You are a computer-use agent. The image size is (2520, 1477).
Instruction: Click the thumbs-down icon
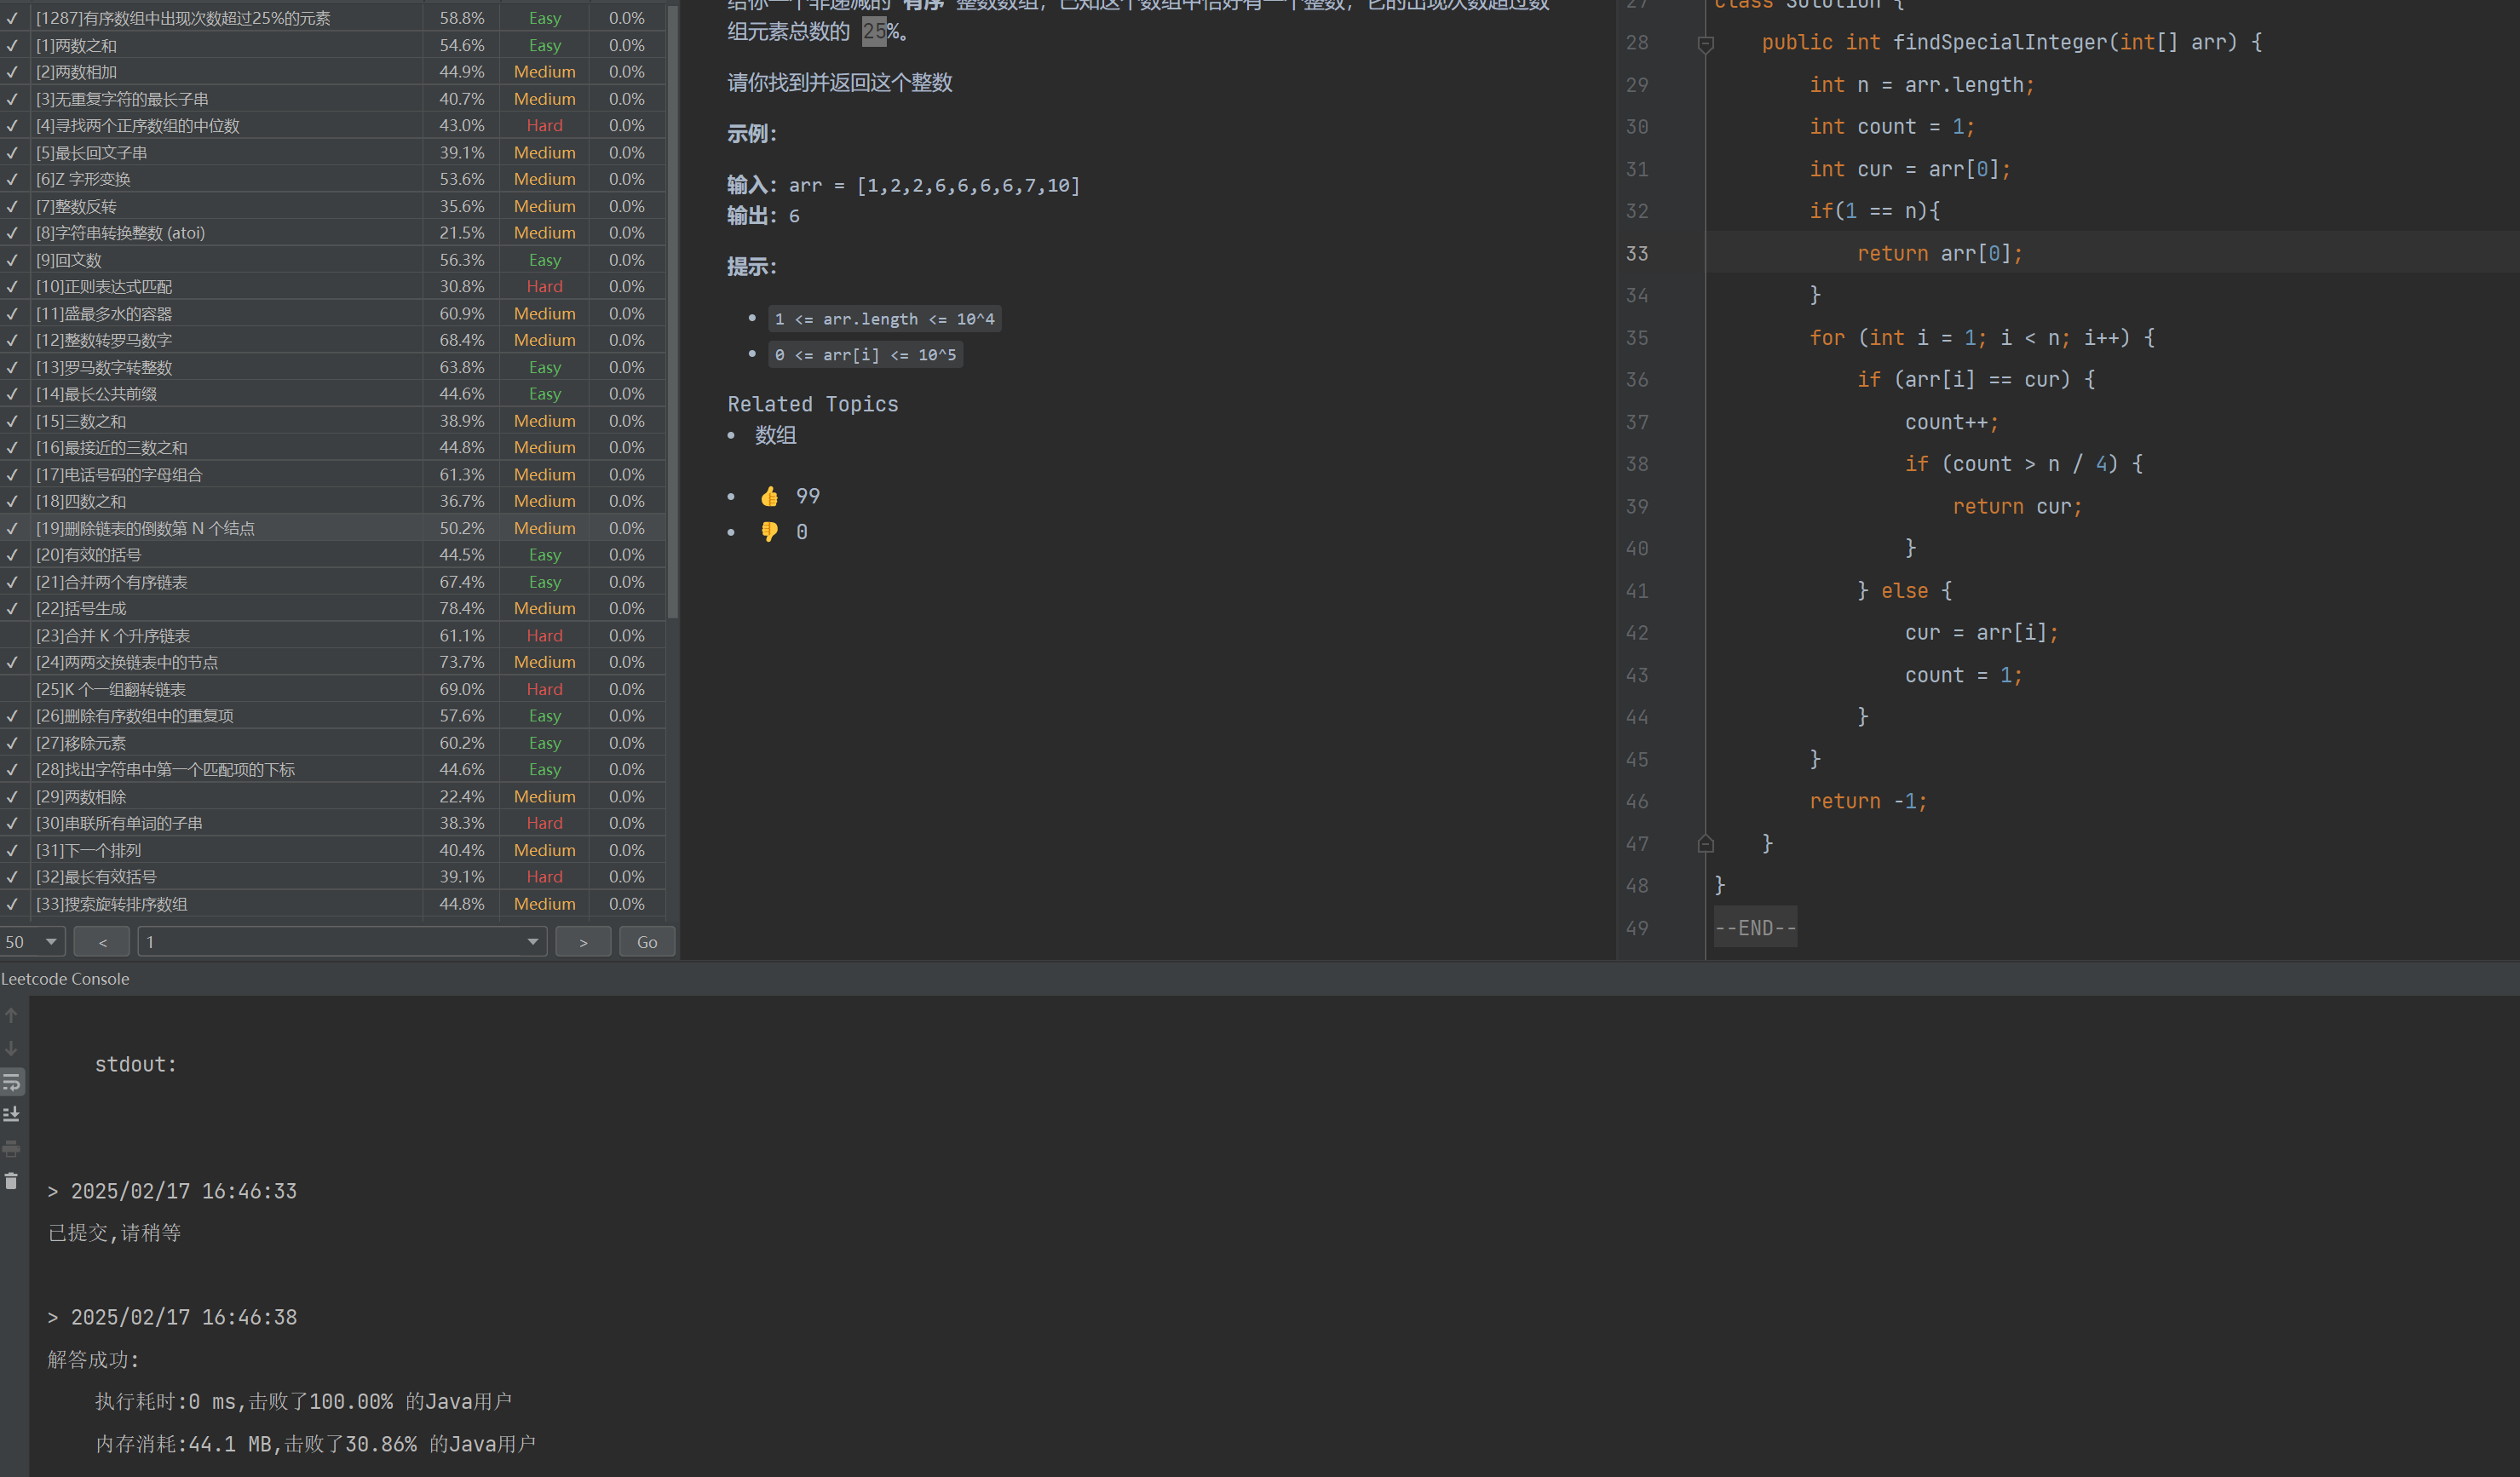coord(769,532)
